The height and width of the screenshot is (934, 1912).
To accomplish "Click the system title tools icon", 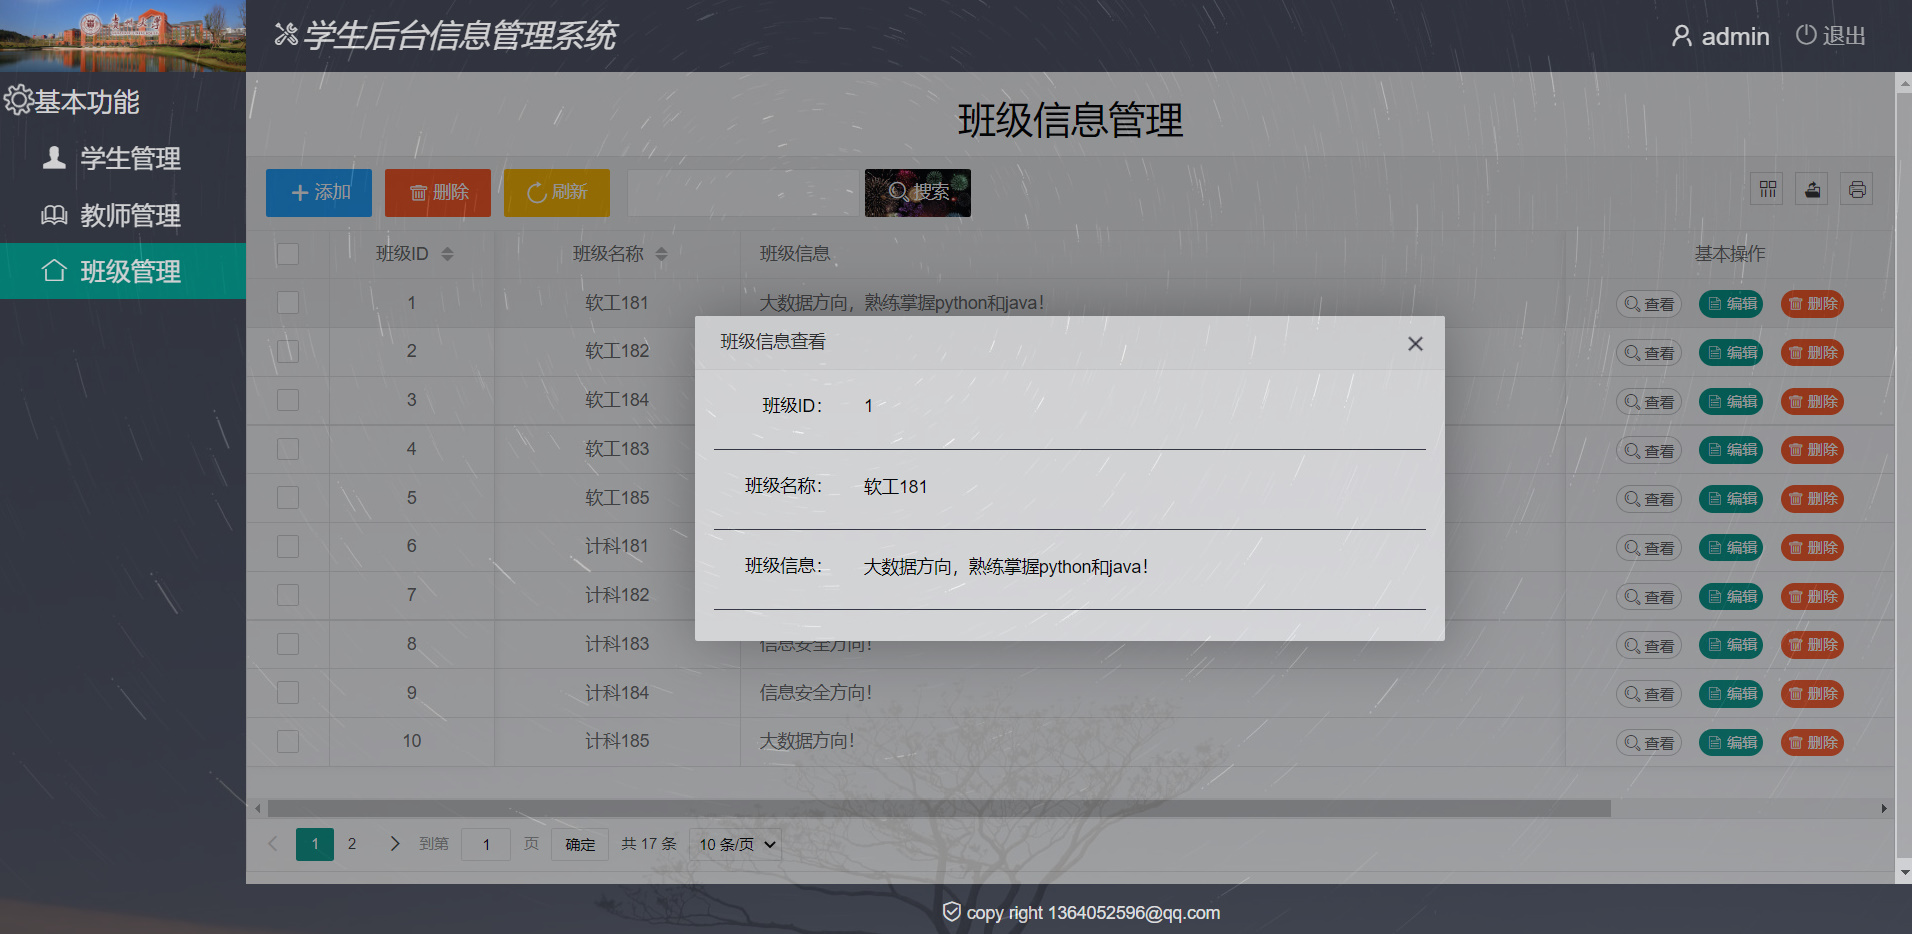I will (286, 35).
